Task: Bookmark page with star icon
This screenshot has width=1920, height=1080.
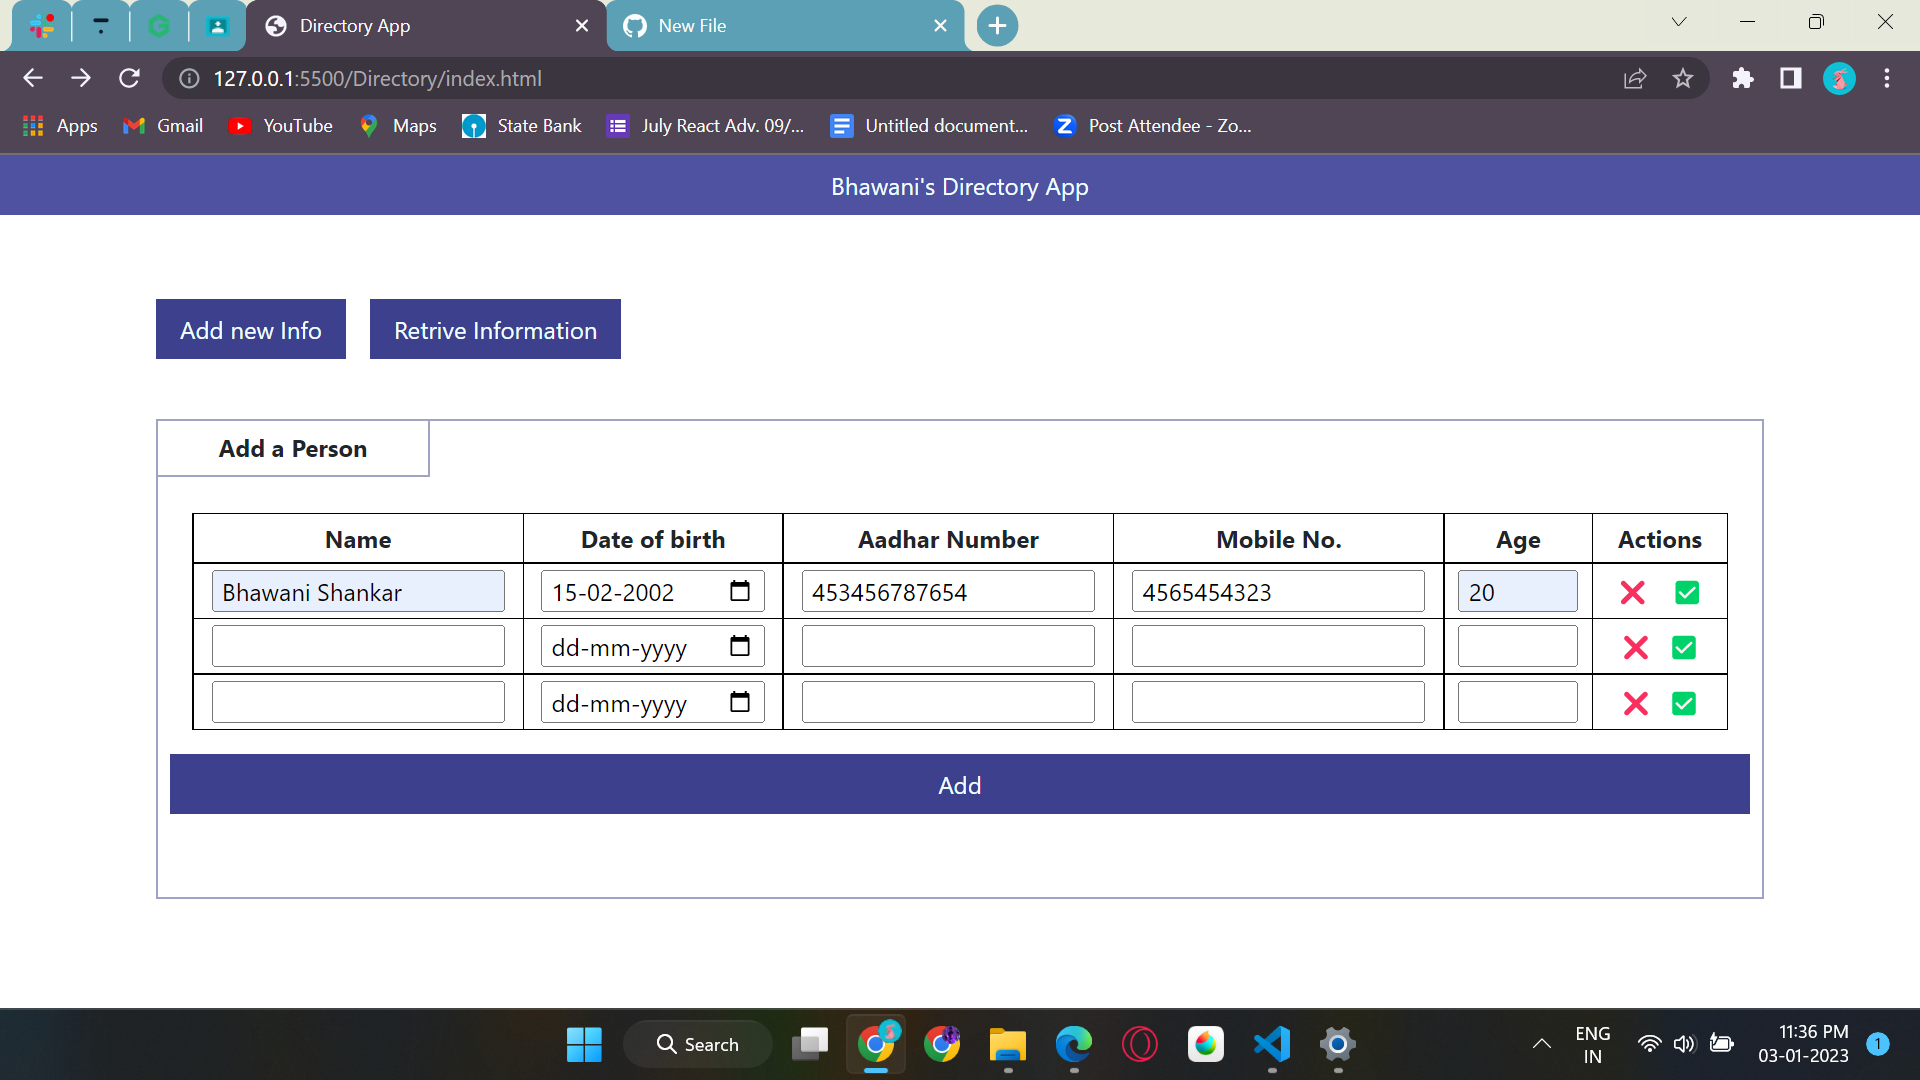Action: coord(1683,78)
